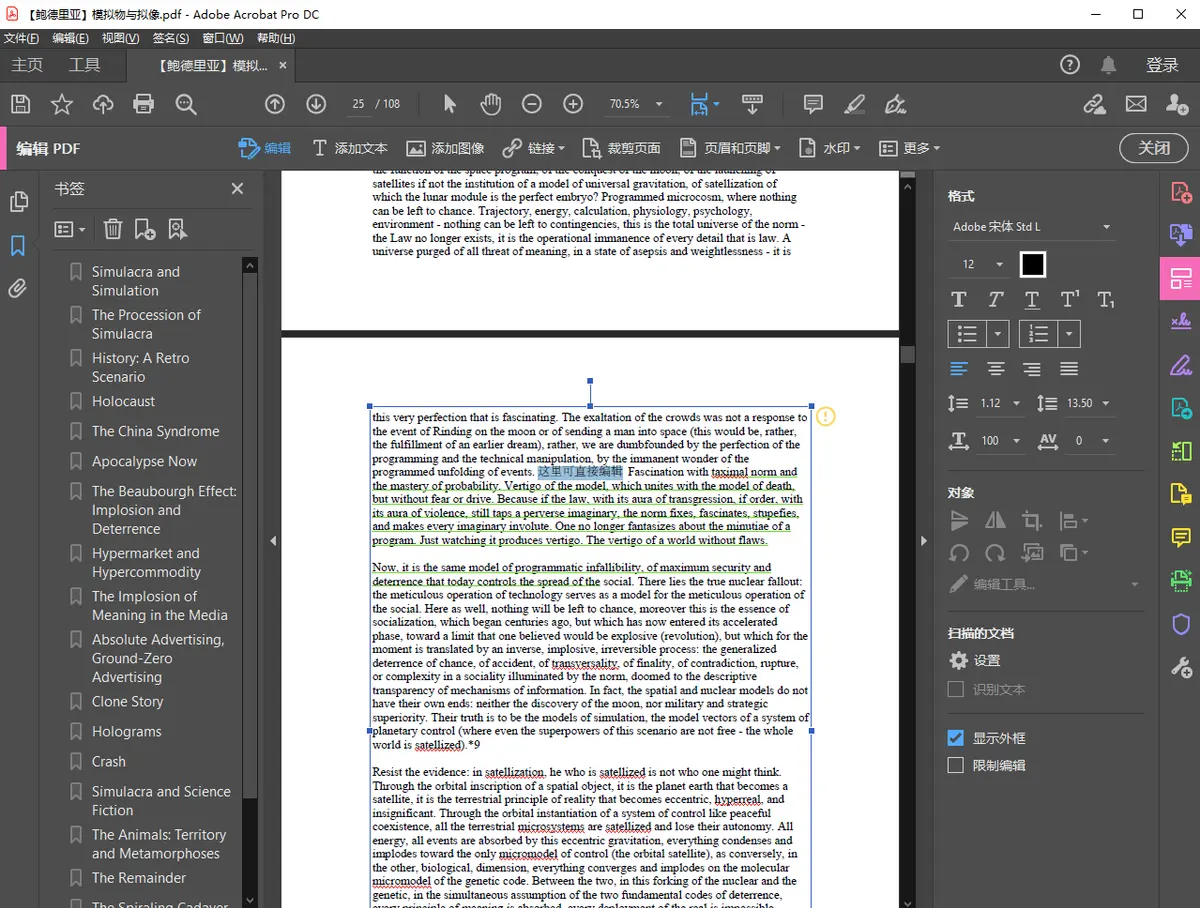Select the arrow selection tool
This screenshot has width=1200, height=908.
coord(449,104)
